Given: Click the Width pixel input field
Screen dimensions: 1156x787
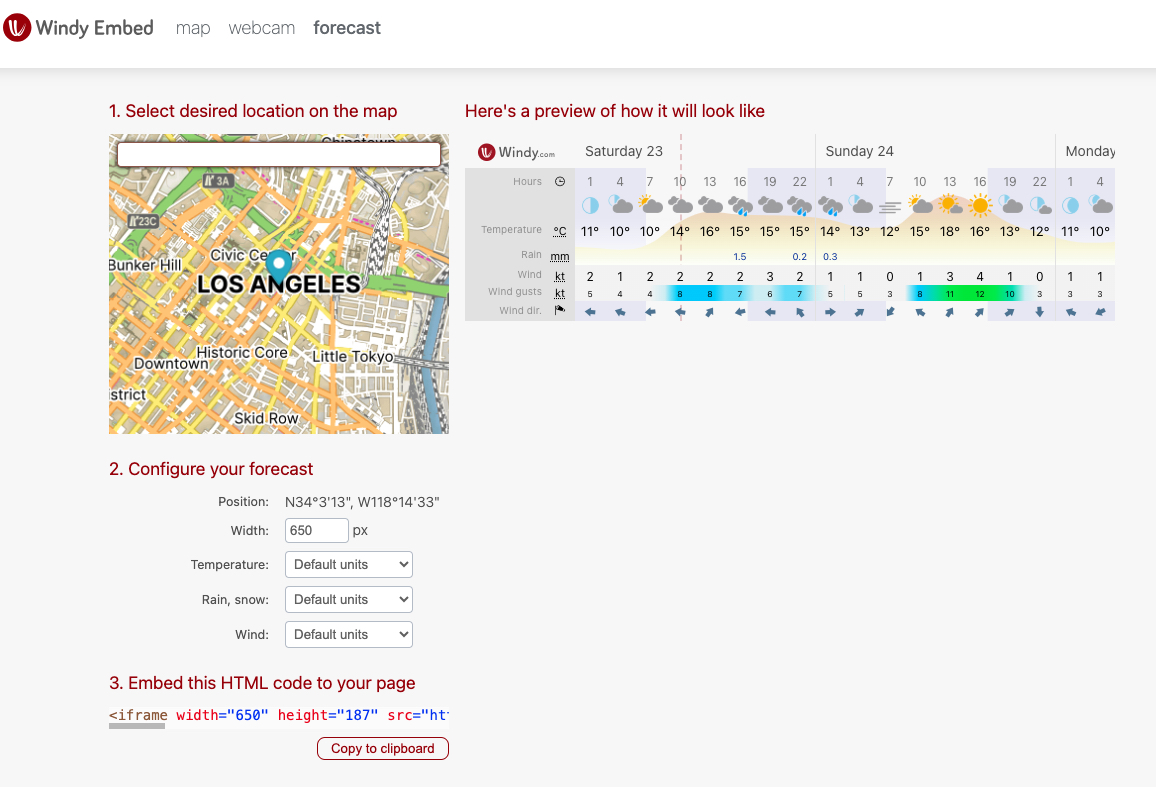Looking at the screenshot, I should pos(316,531).
